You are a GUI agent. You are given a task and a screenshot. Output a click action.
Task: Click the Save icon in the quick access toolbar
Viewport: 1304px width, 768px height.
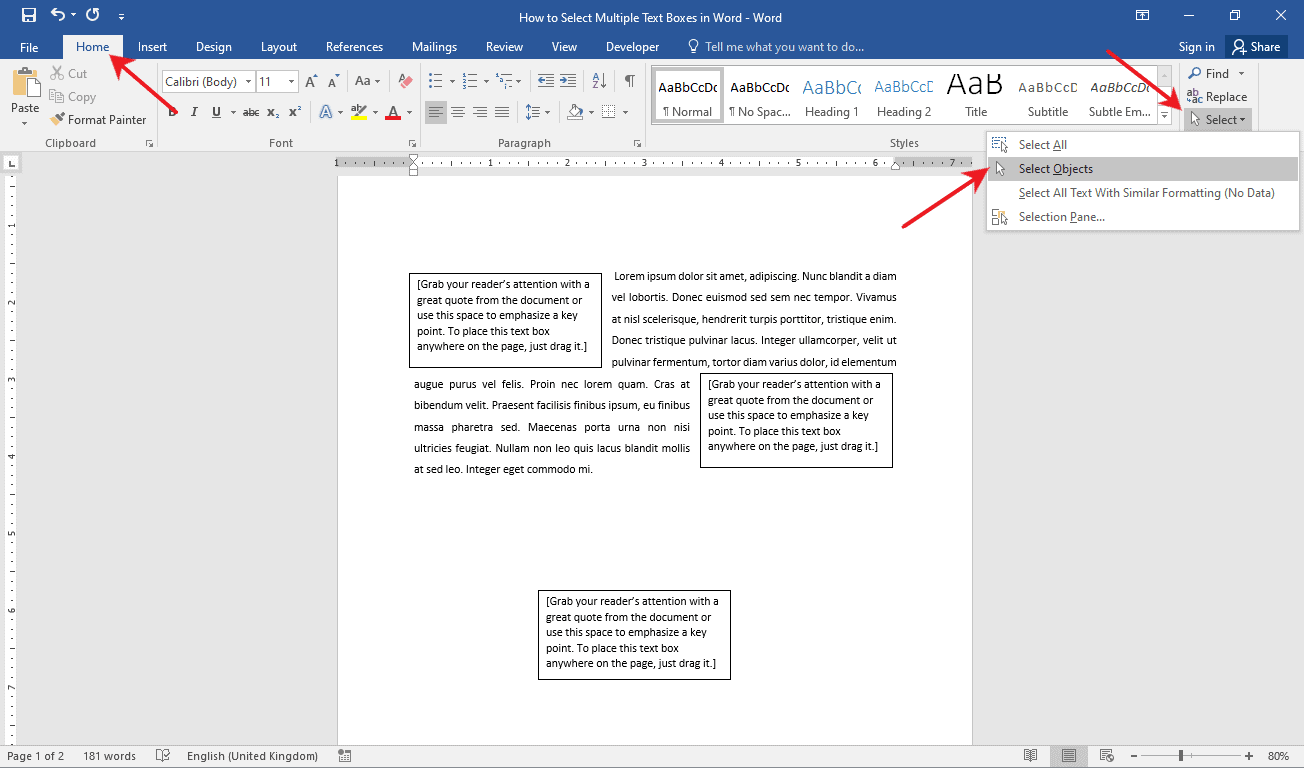coord(29,16)
